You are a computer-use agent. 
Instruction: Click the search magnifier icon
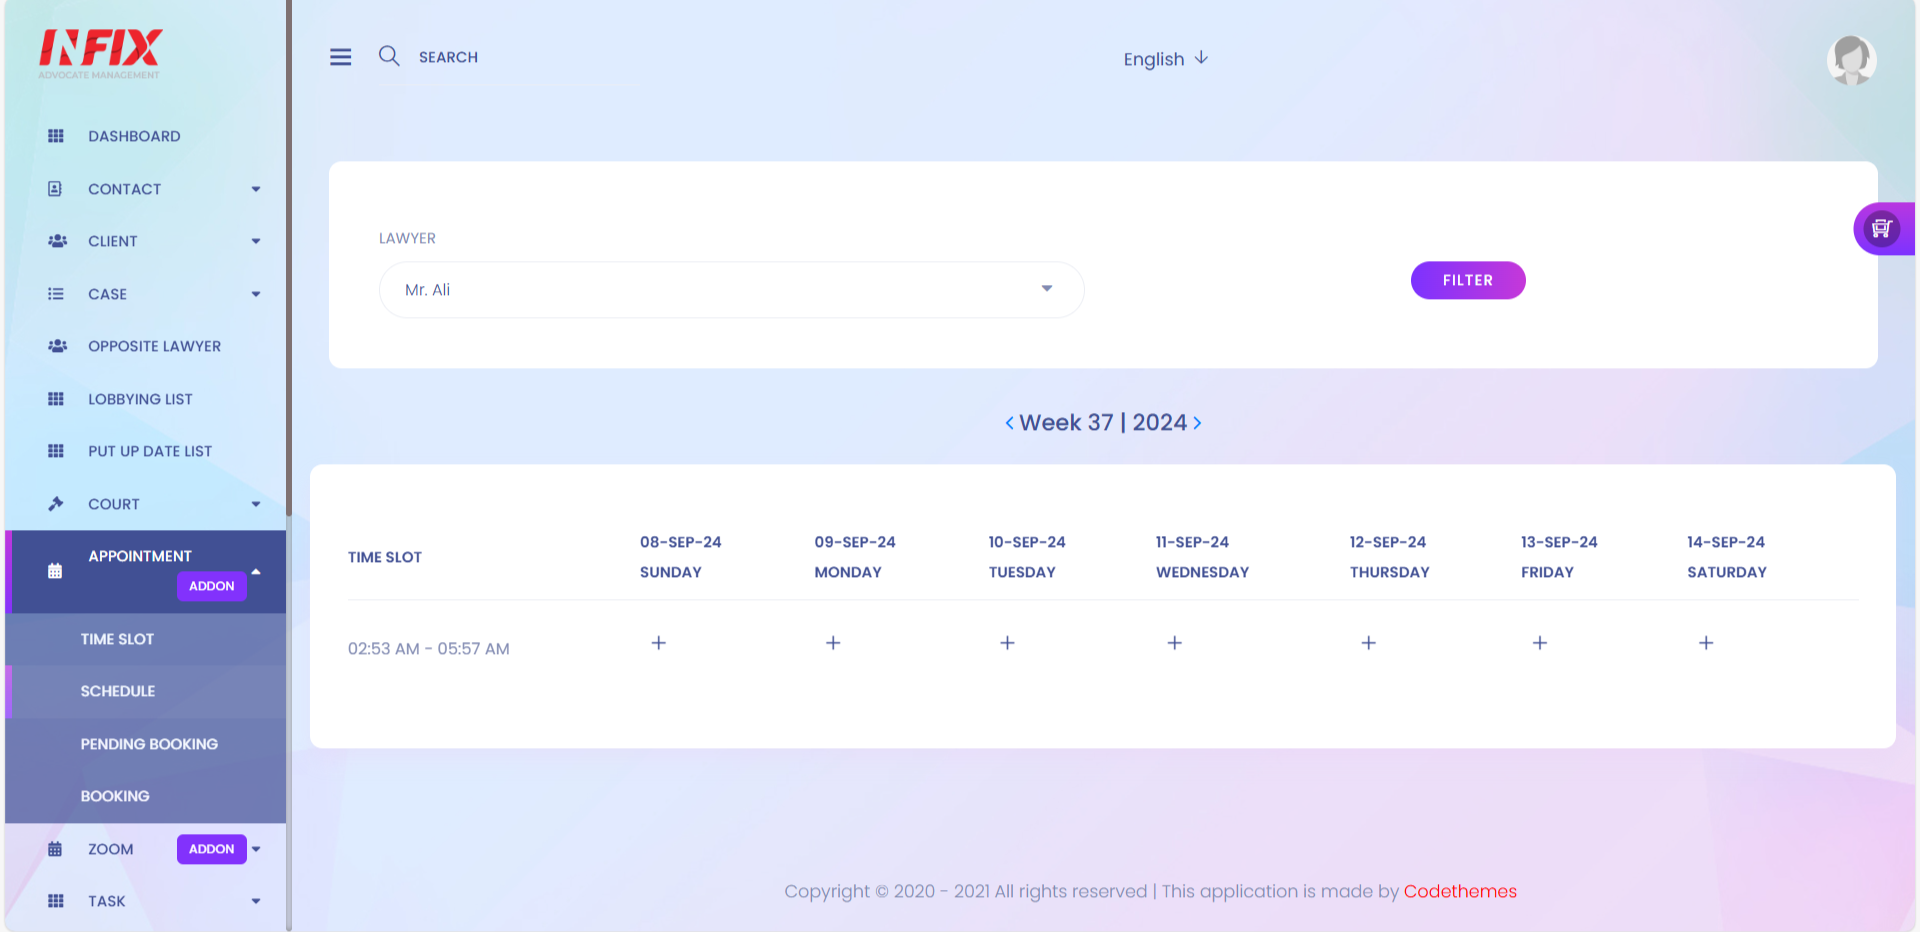tap(389, 56)
